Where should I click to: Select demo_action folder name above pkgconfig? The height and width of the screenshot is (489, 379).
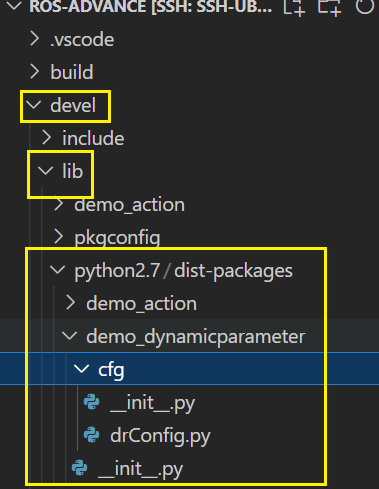129,205
